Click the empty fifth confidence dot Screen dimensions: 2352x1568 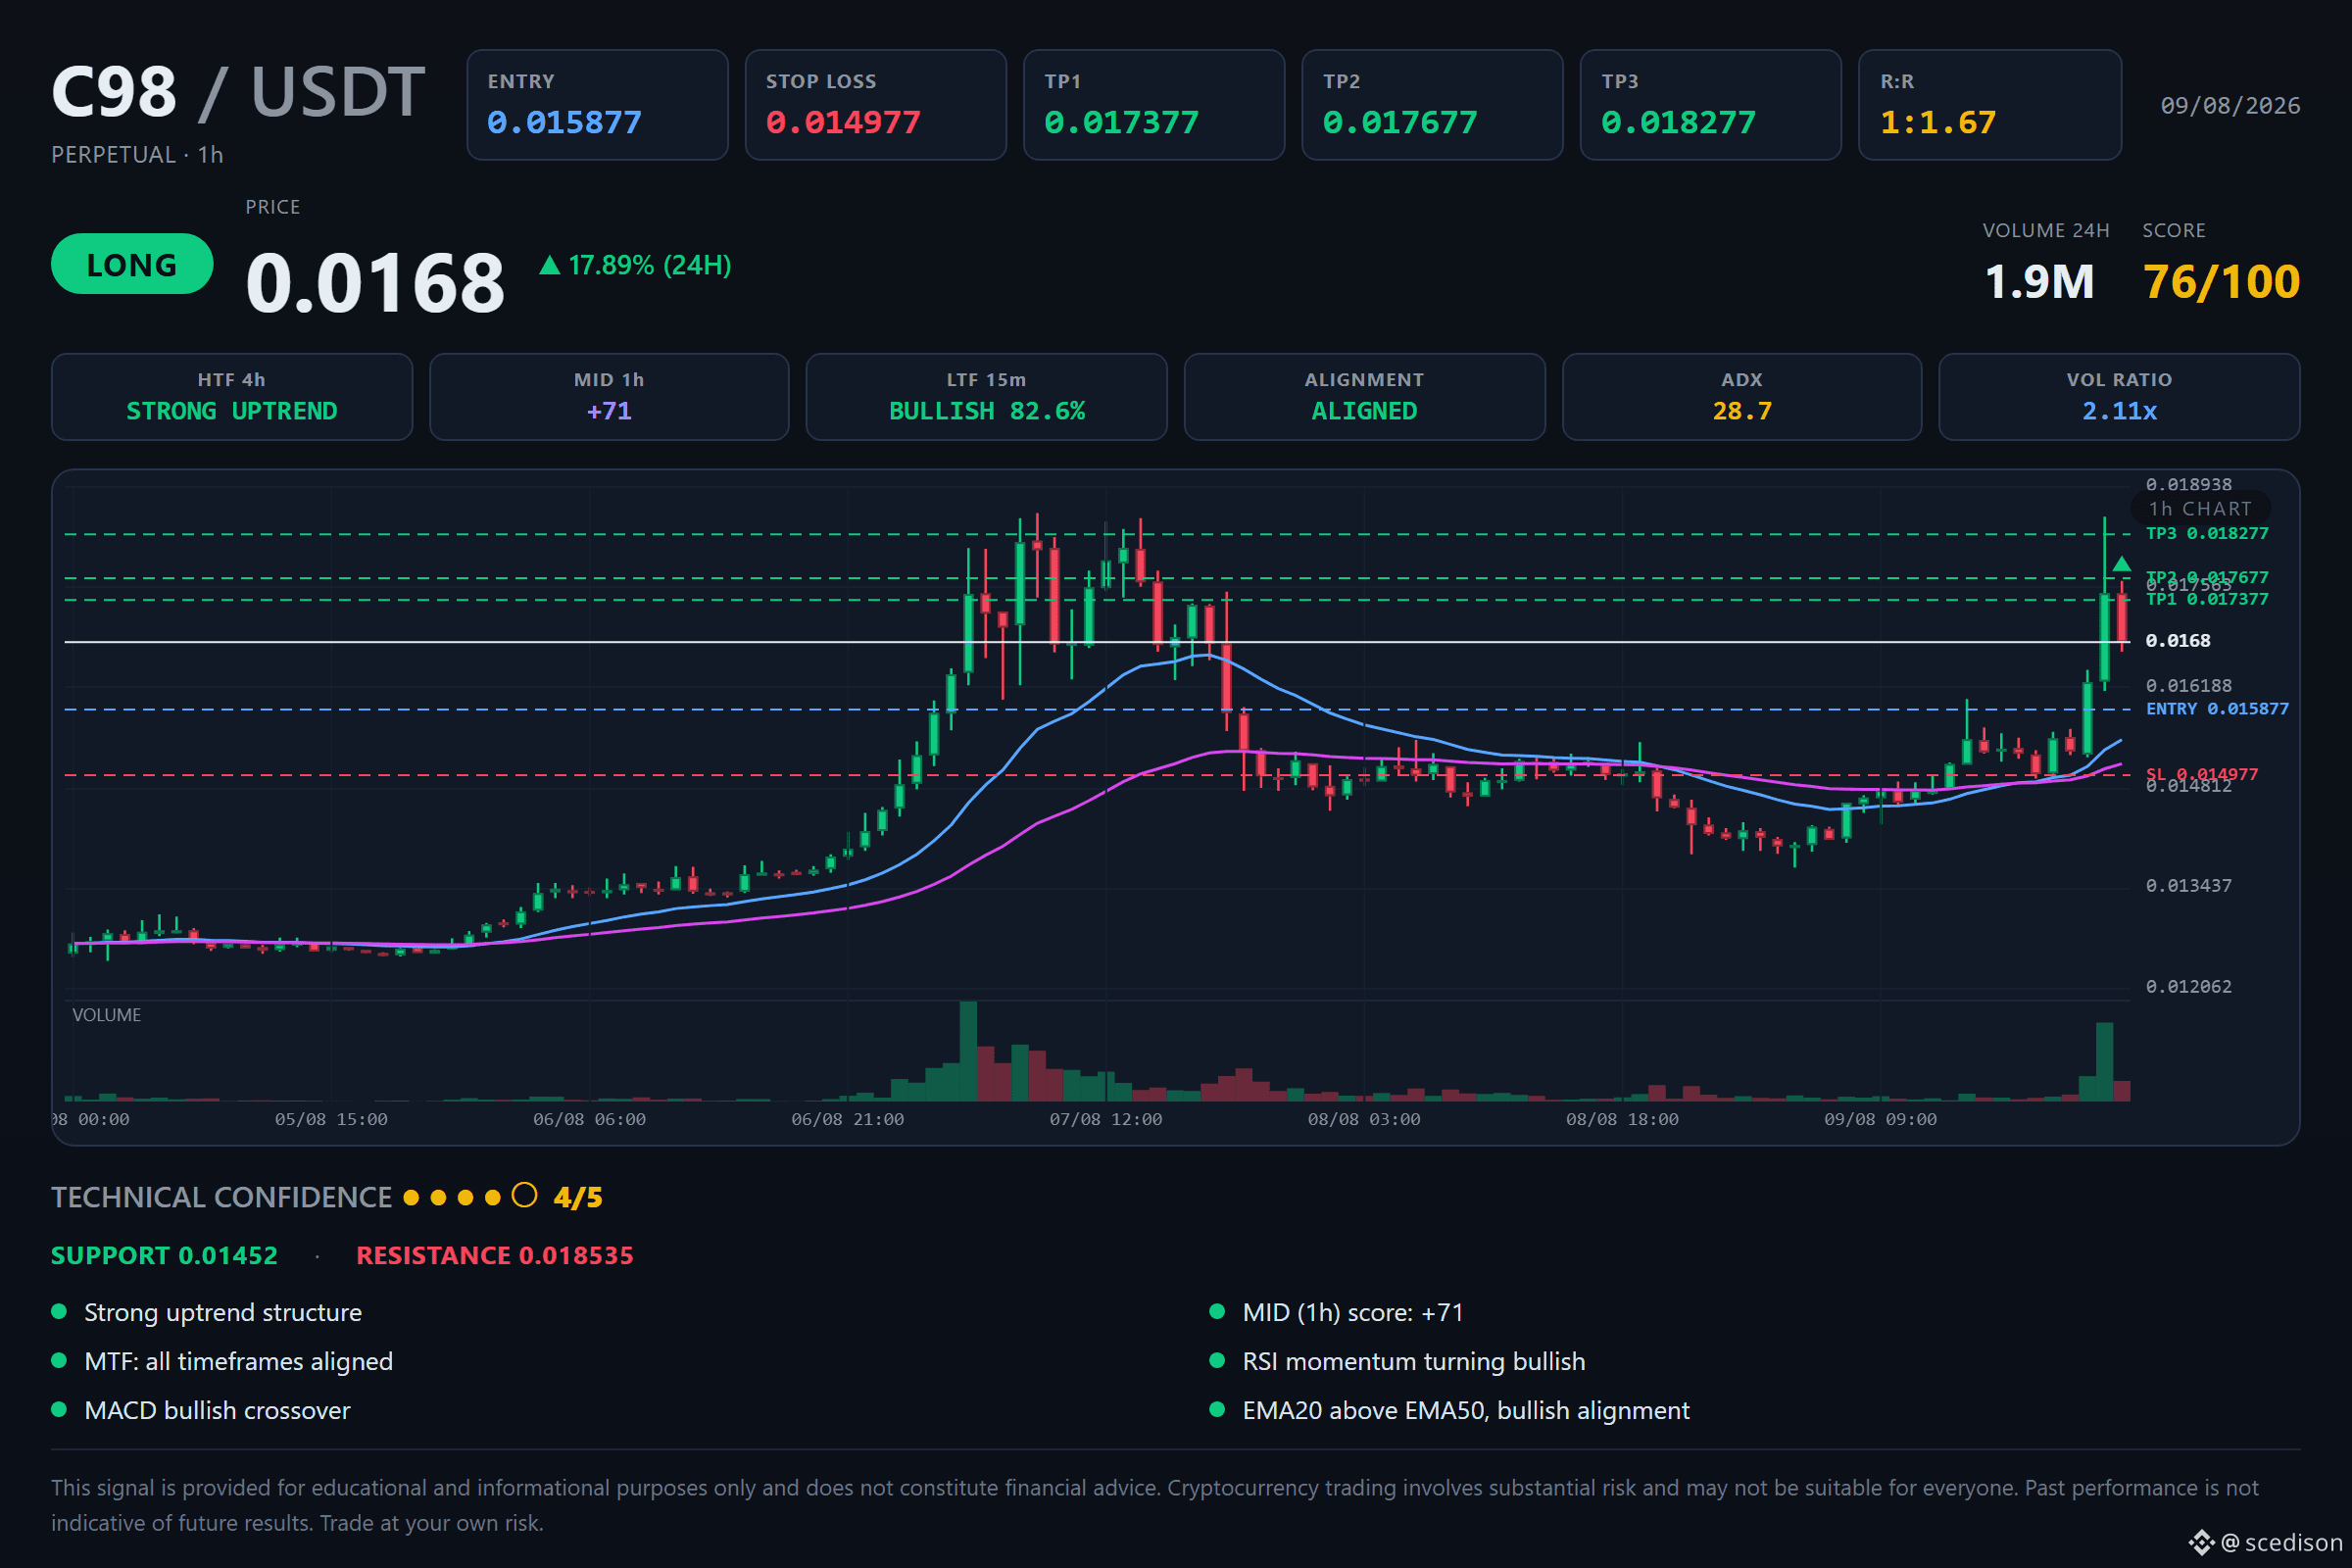[524, 1196]
